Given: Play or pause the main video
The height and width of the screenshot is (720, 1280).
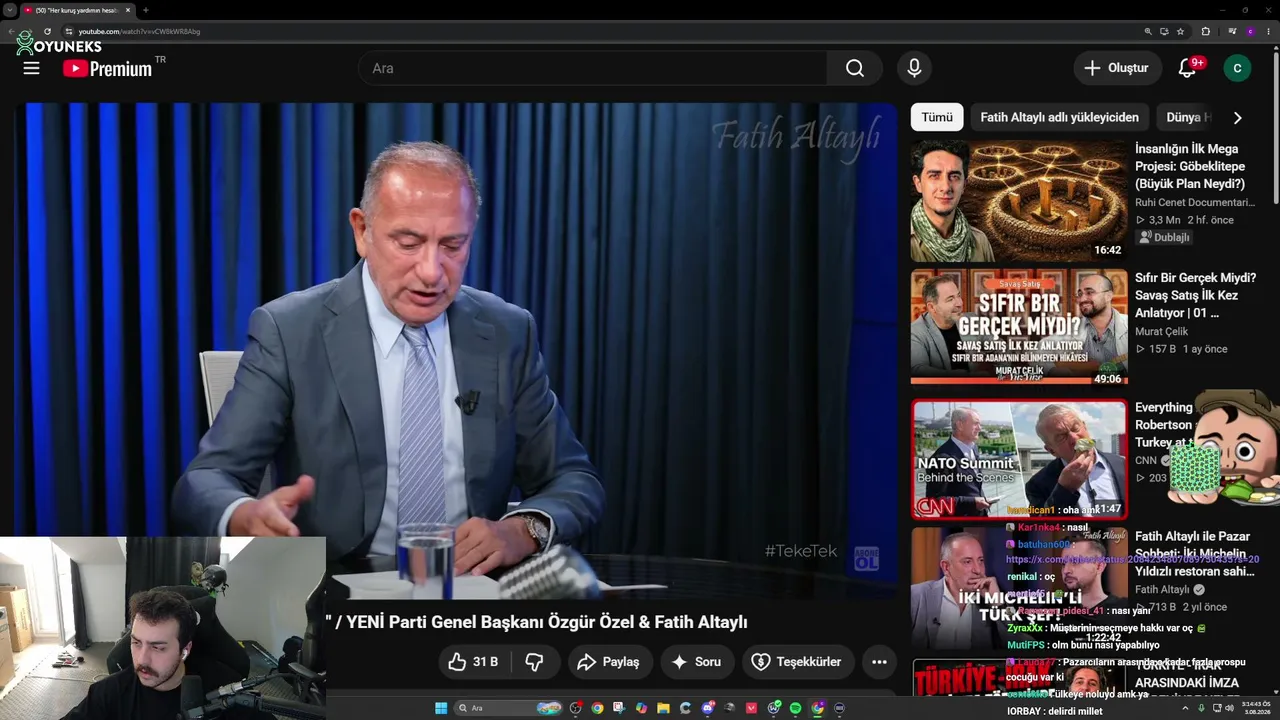Looking at the screenshot, I should click(x=456, y=350).
